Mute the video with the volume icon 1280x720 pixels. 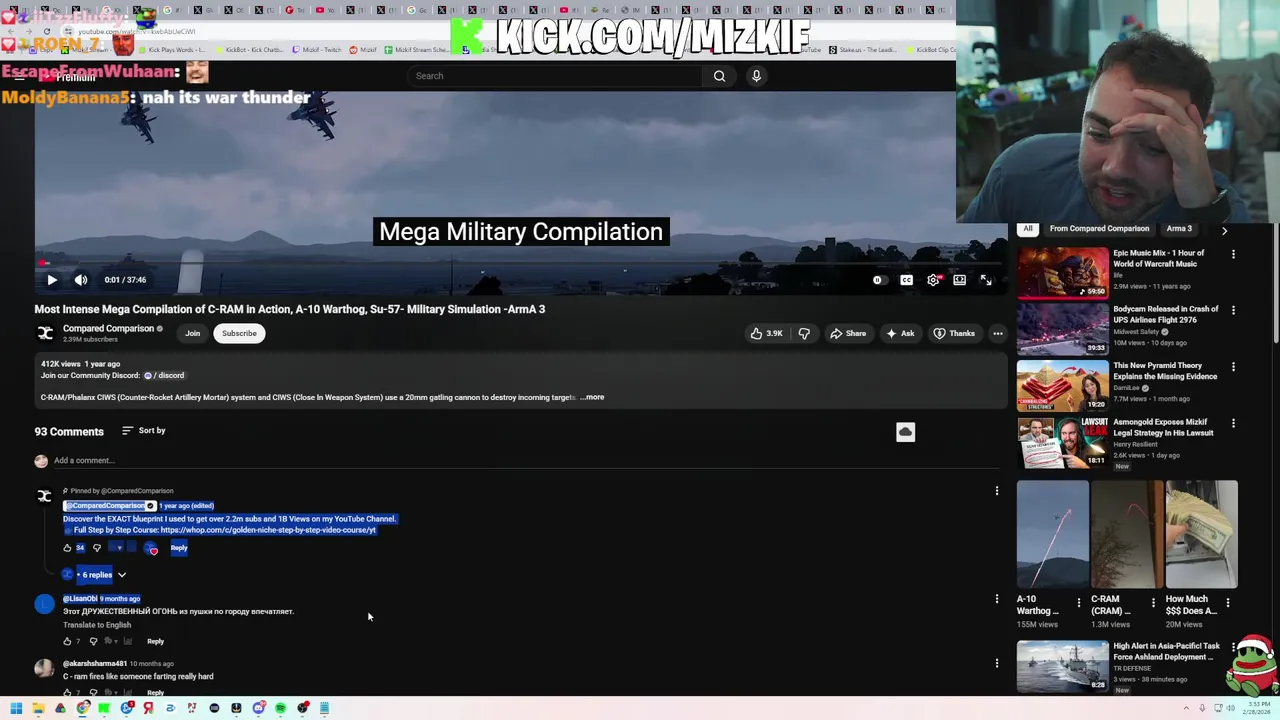81,280
